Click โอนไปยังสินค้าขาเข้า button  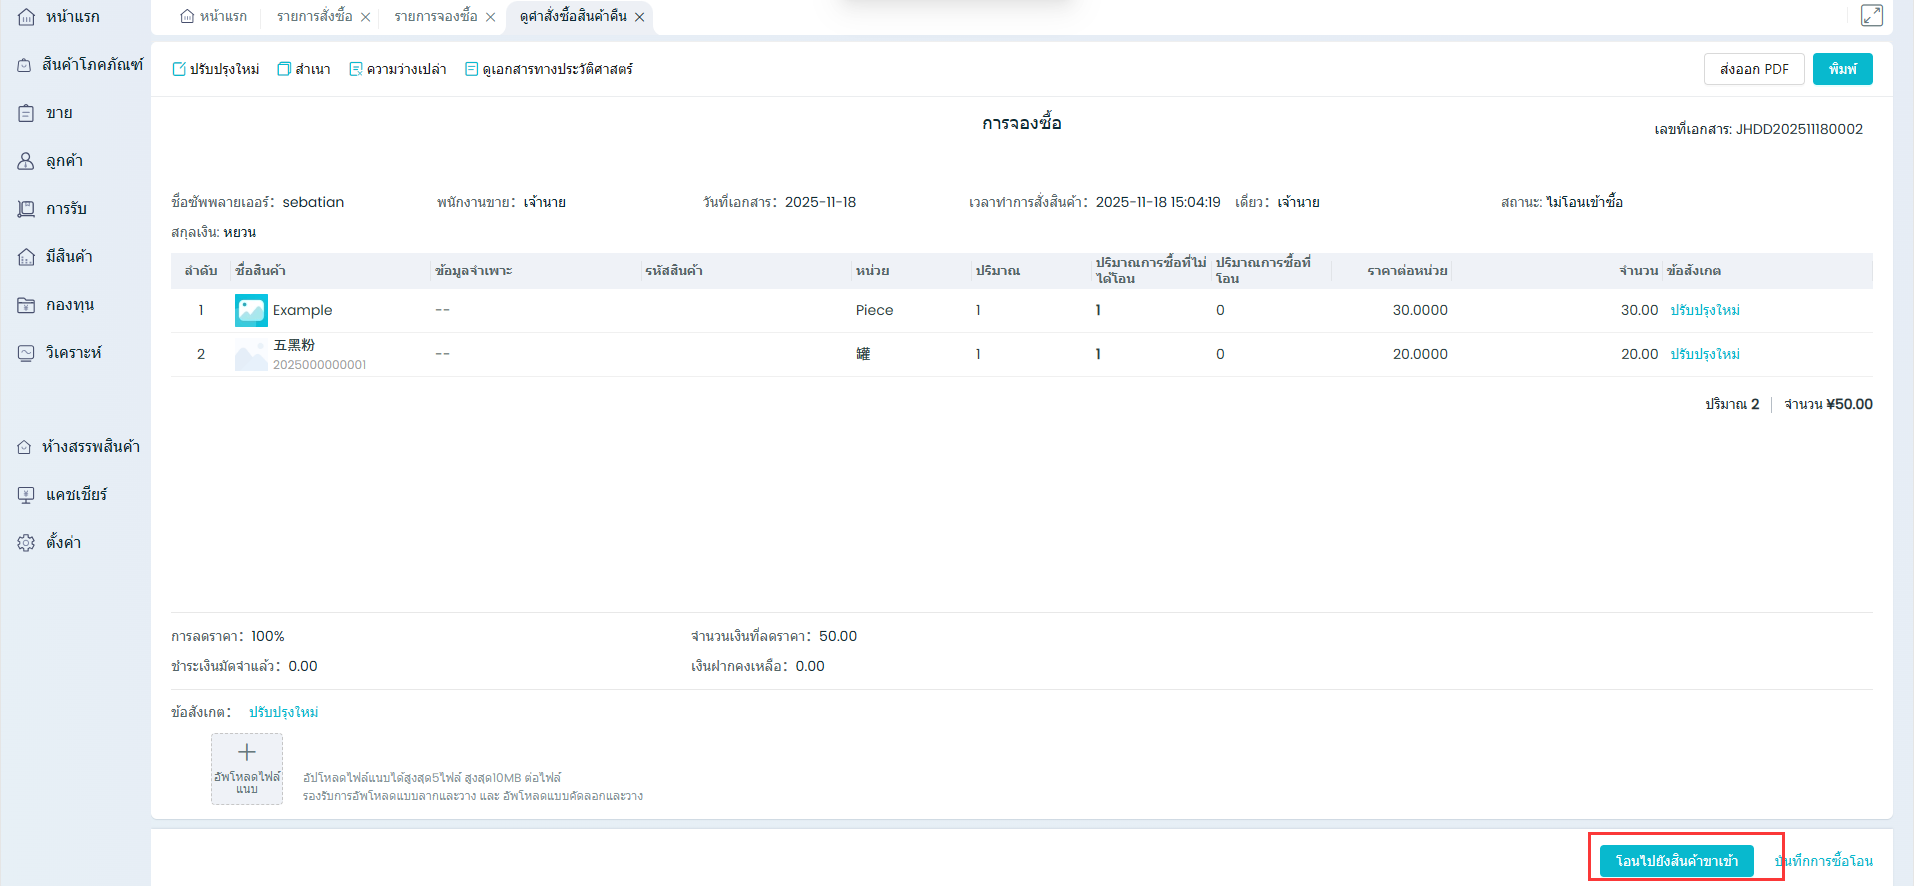point(1676,861)
